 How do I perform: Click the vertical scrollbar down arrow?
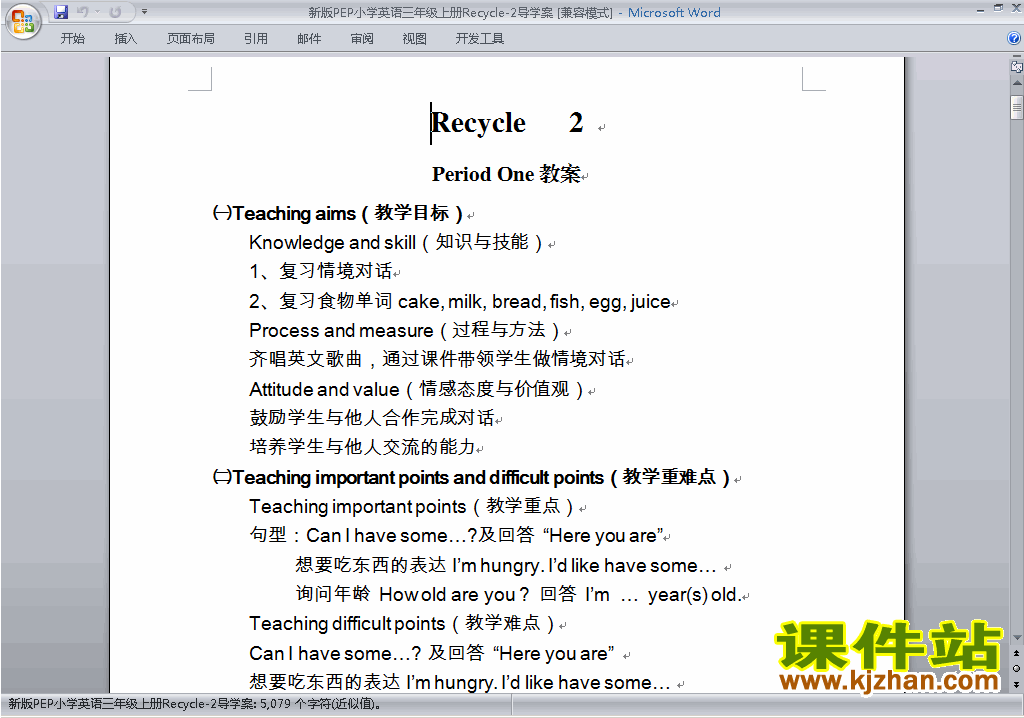(1016, 638)
